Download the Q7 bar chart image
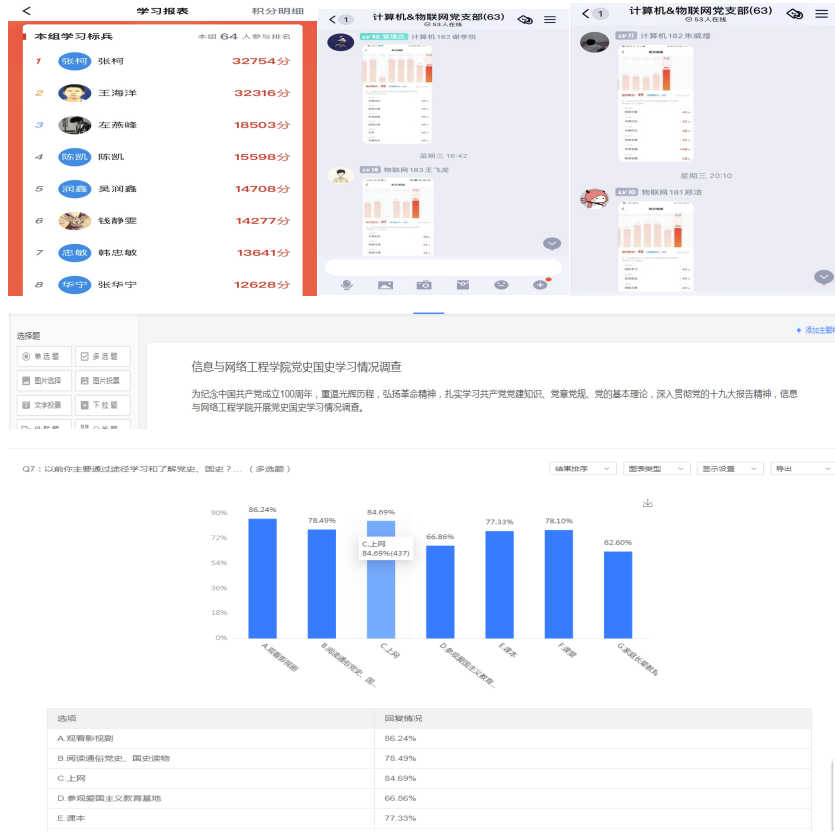The height and width of the screenshot is (838, 835). (x=647, y=503)
